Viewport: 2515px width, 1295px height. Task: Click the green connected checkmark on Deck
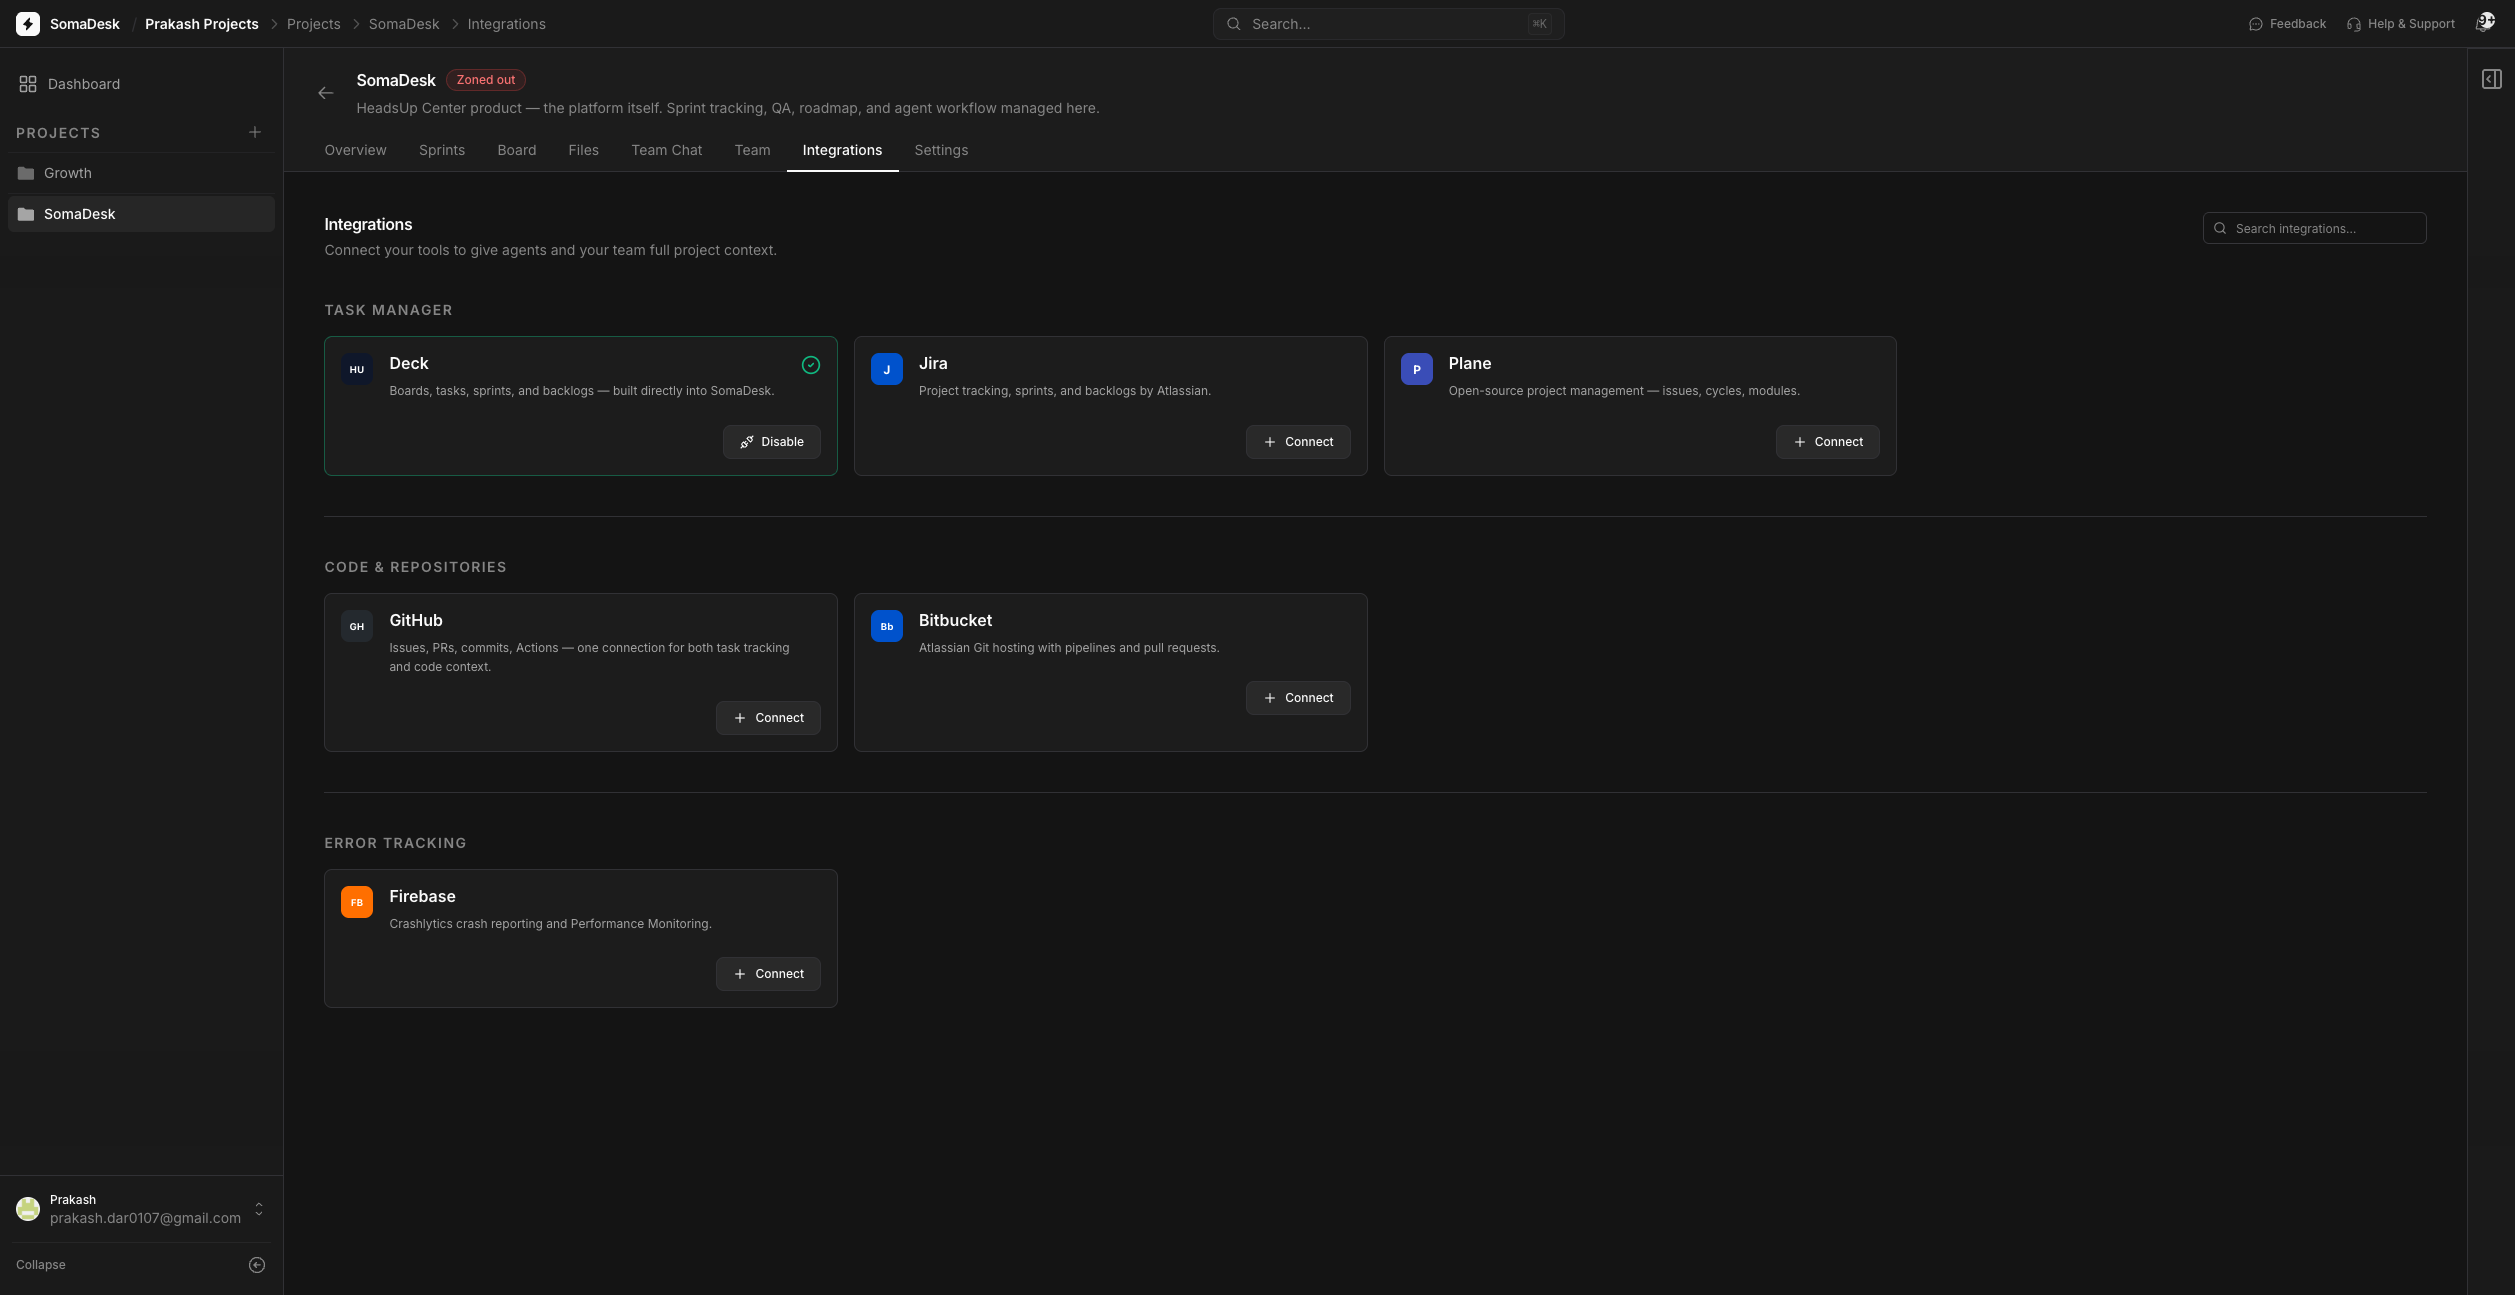tap(811, 365)
